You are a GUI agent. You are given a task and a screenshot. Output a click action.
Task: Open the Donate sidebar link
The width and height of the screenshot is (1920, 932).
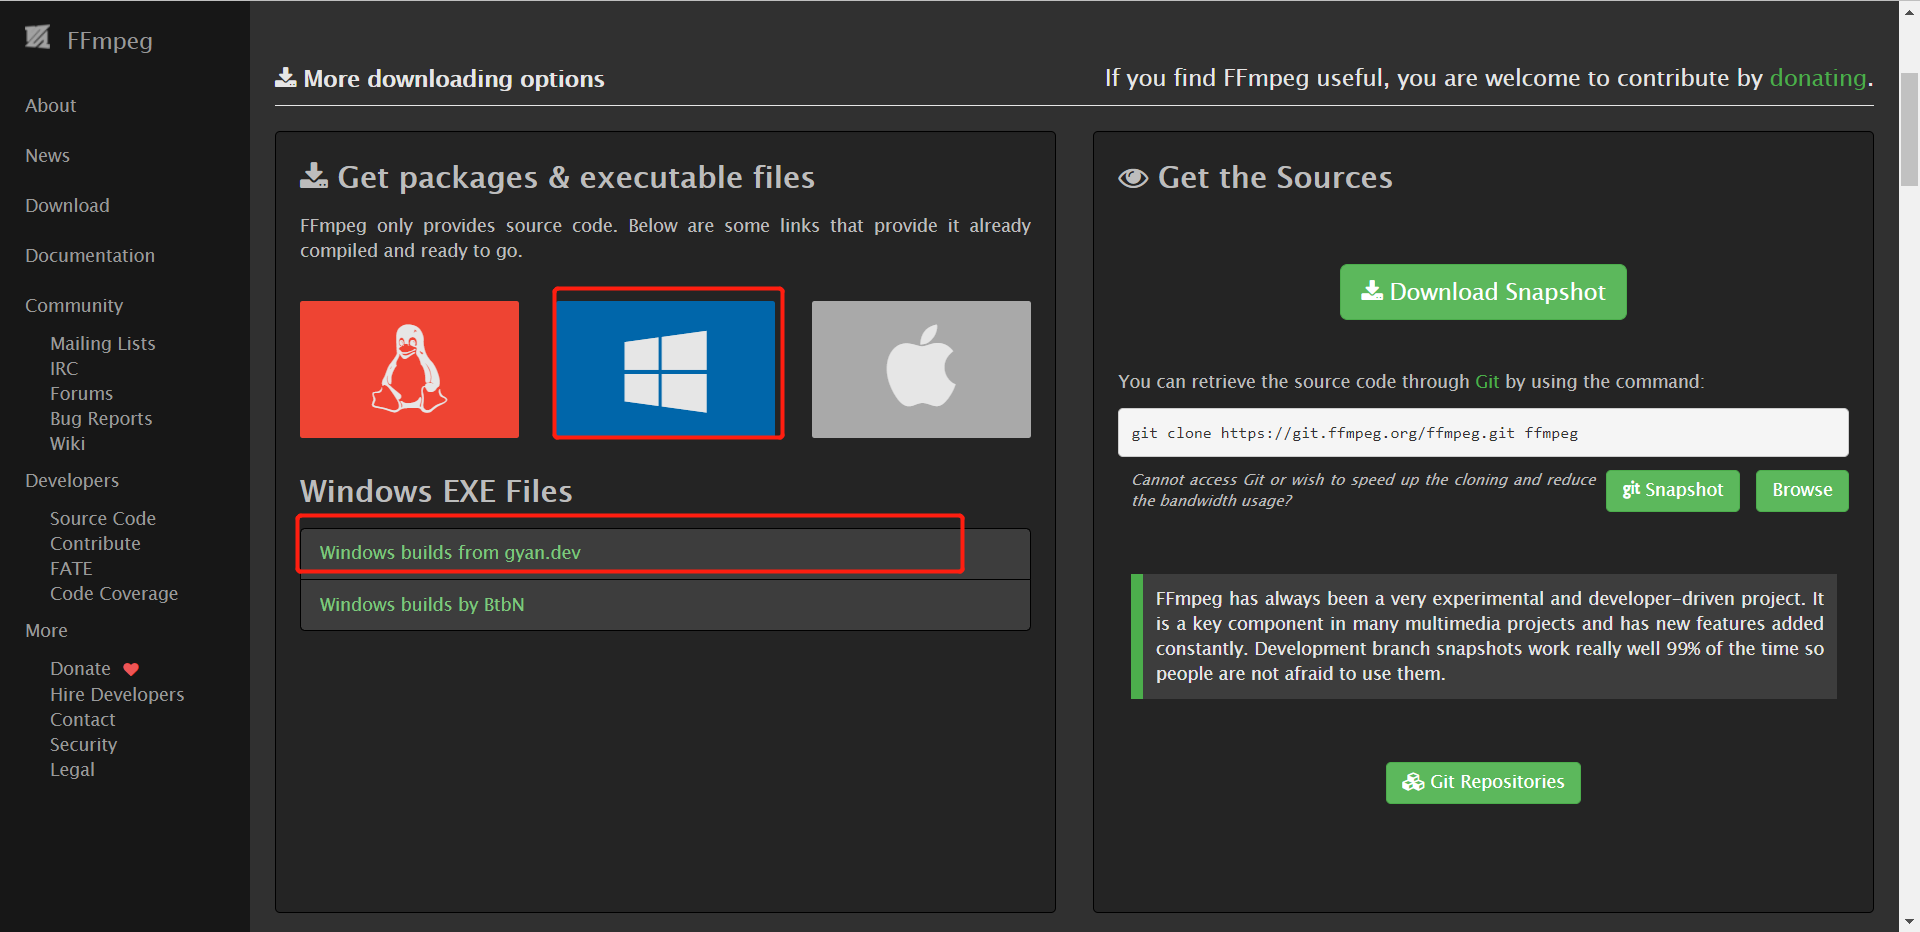[80, 669]
